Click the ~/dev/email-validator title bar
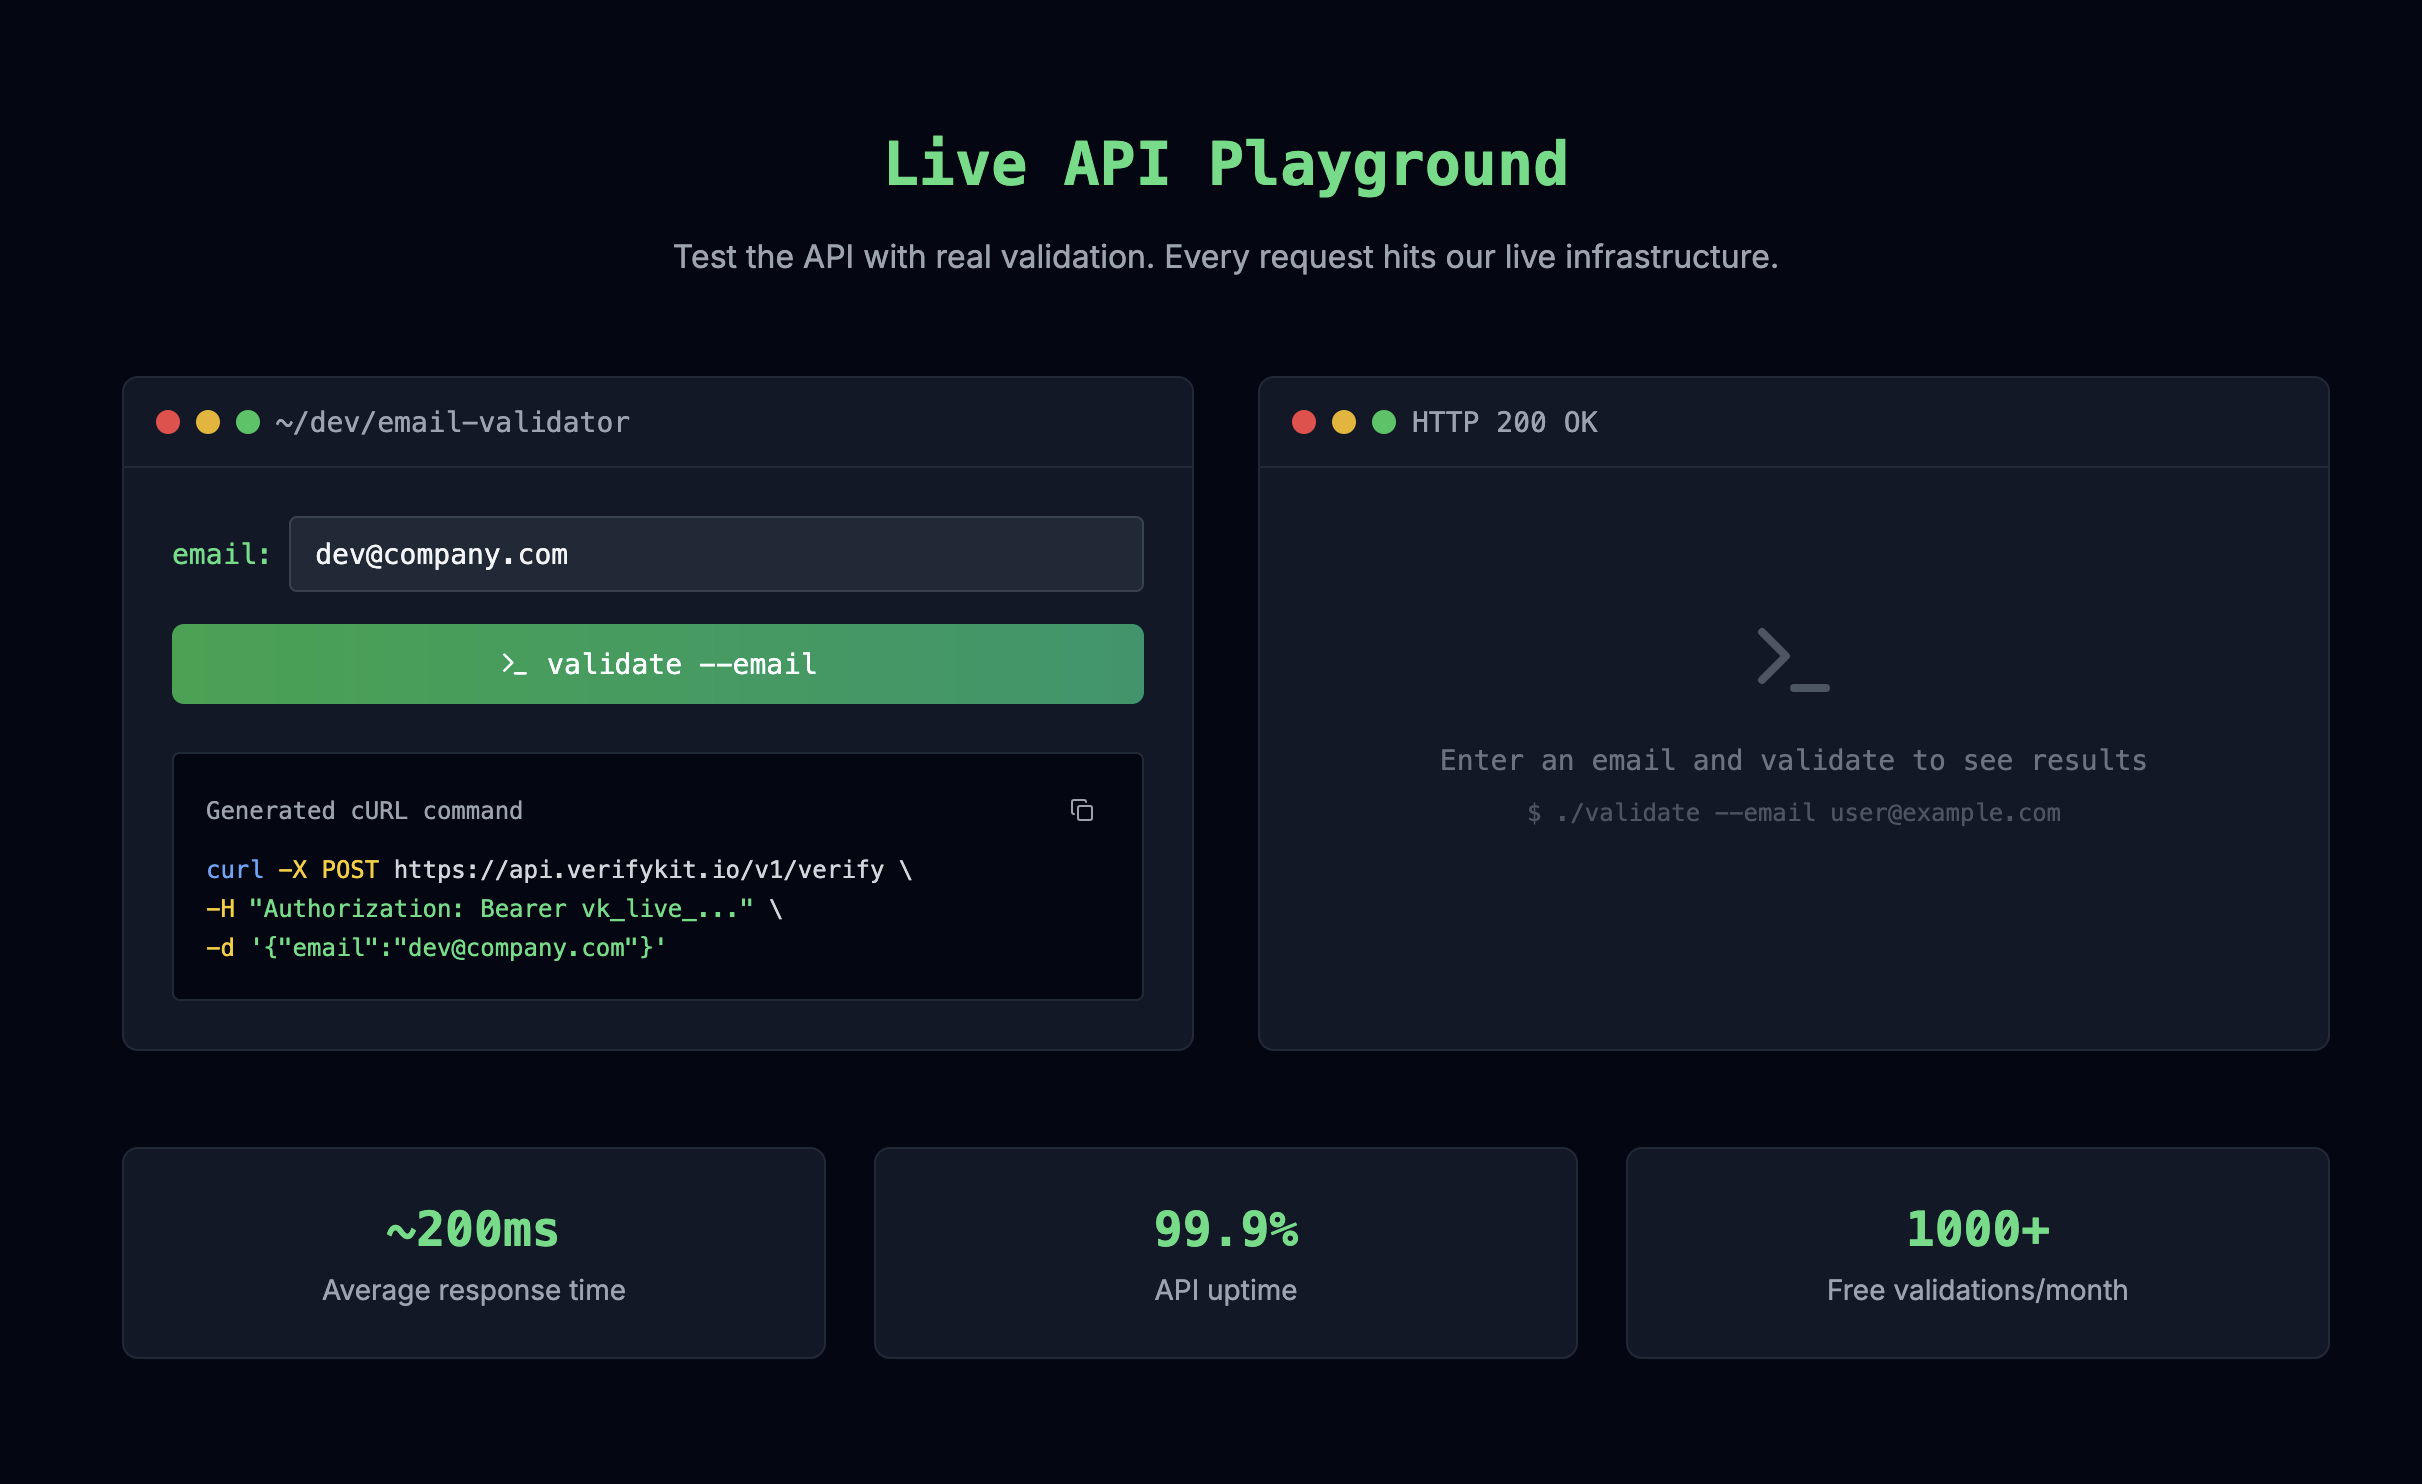 tap(452, 422)
